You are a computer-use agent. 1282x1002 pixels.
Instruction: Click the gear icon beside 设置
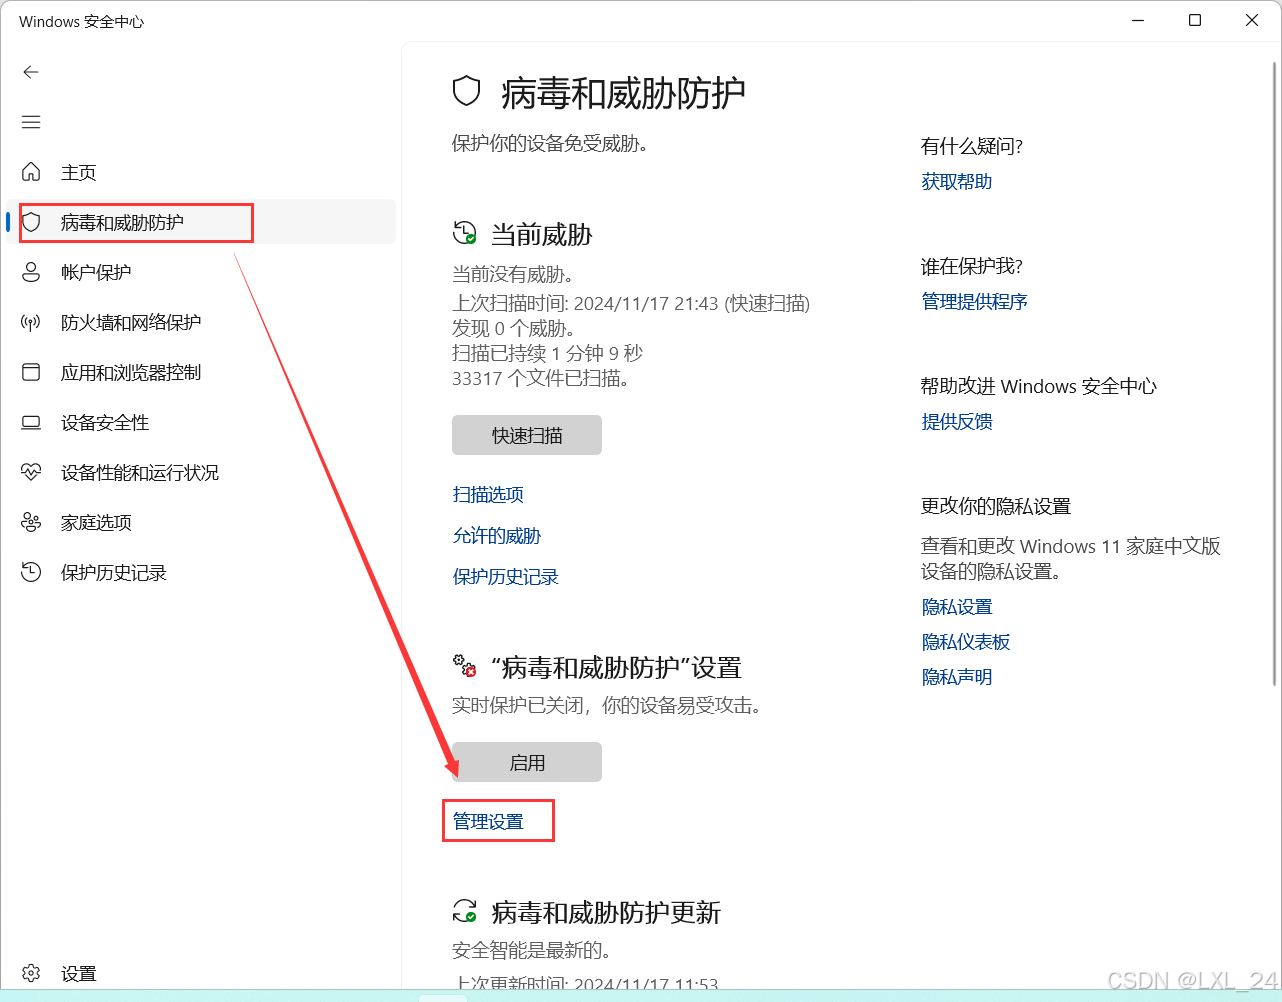pos(31,973)
